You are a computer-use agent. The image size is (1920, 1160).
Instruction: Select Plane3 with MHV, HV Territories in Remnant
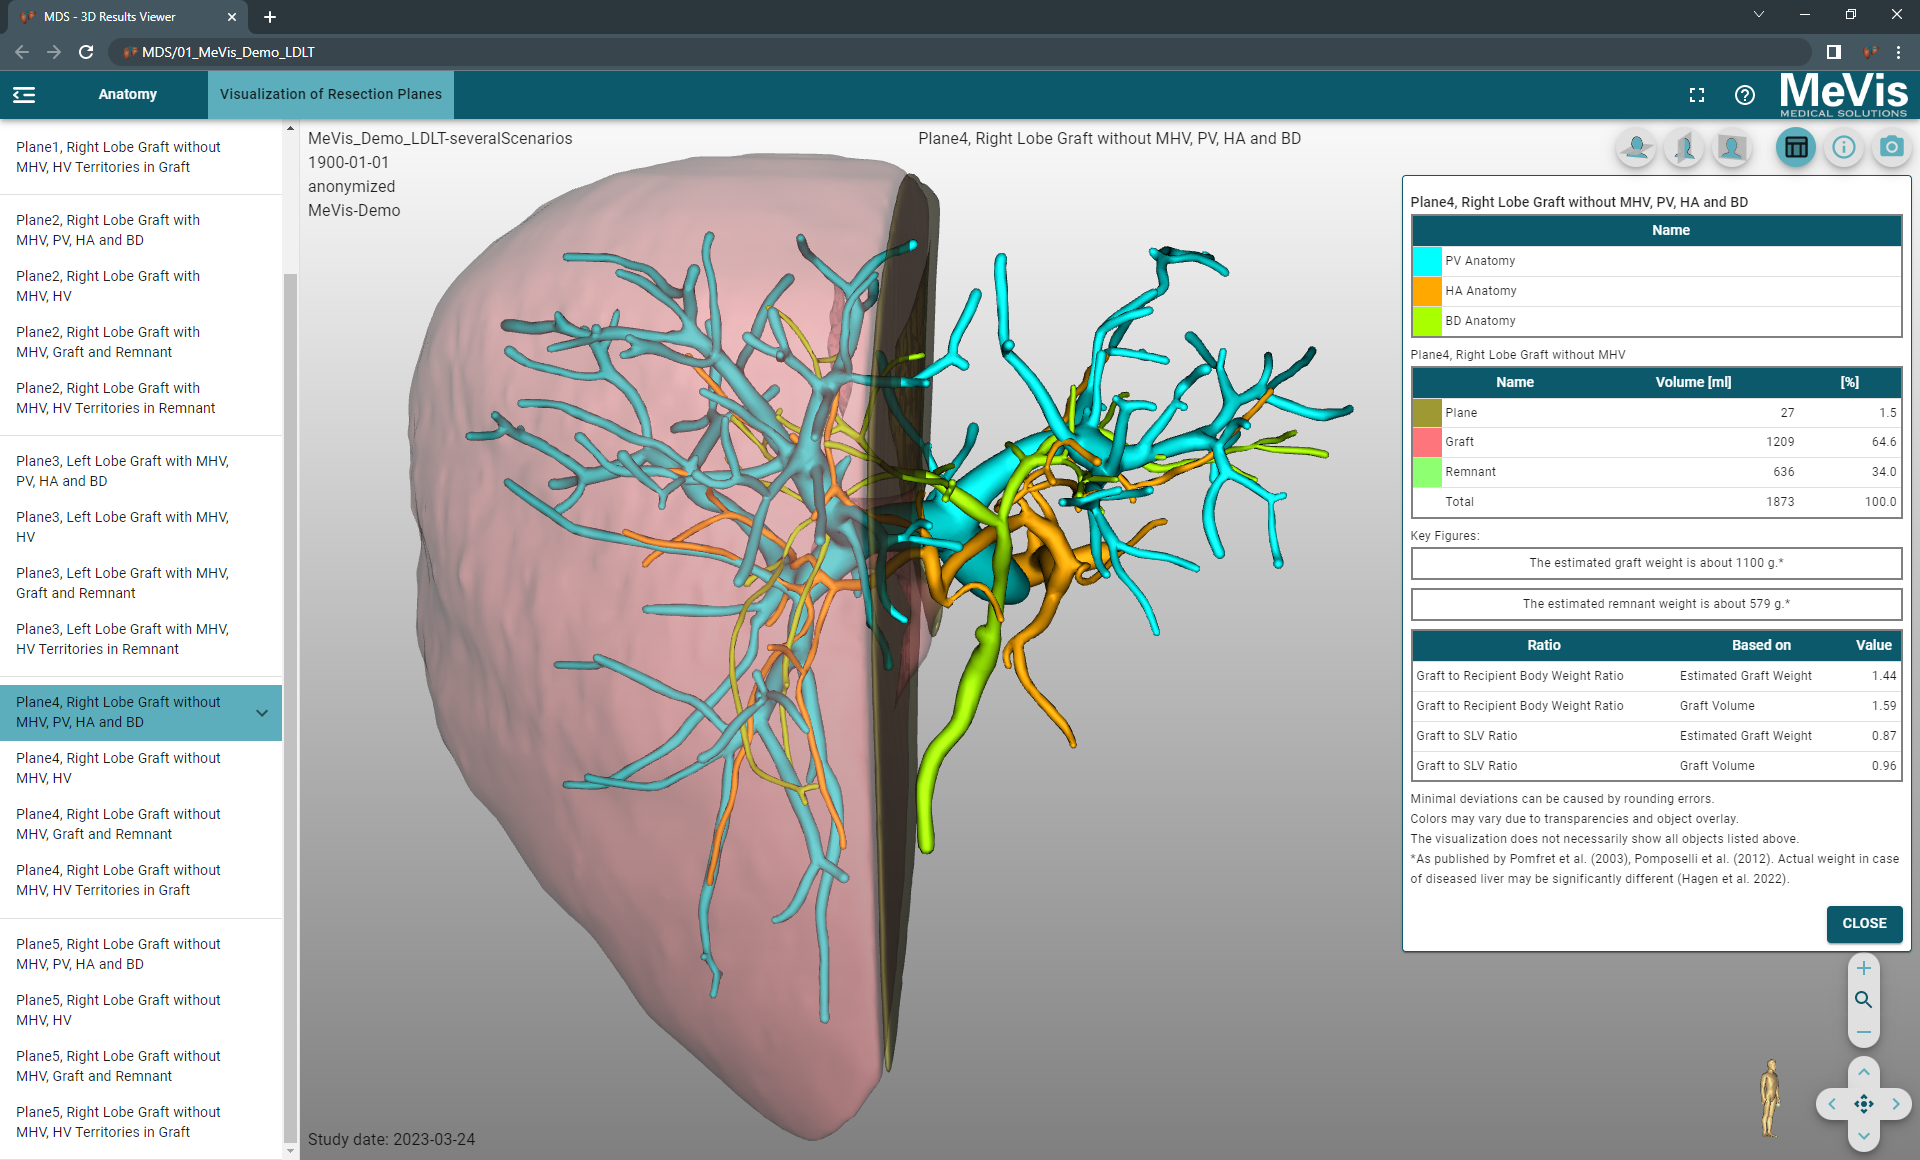click(141, 639)
